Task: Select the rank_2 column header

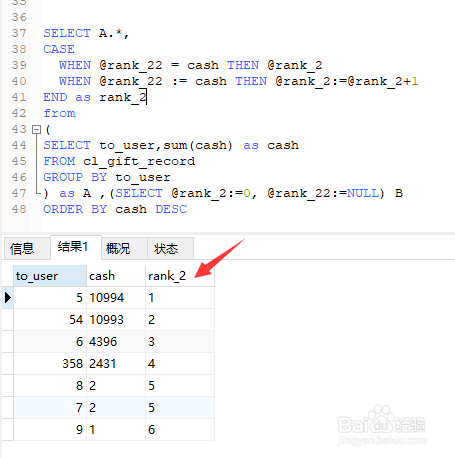Action: pos(180,276)
